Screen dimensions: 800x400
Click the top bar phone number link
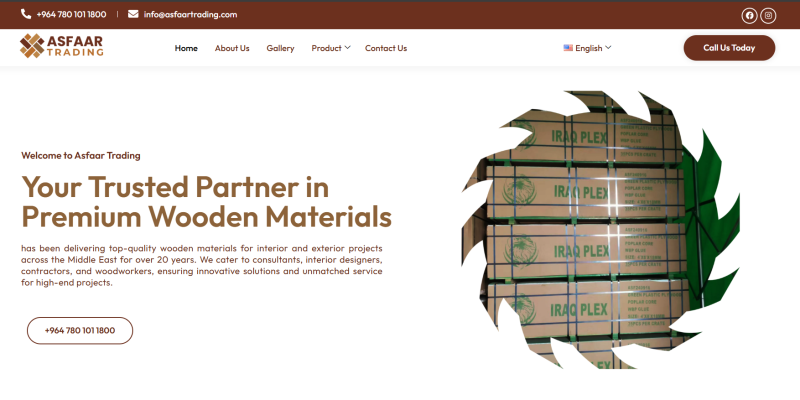(x=71, y=14)
